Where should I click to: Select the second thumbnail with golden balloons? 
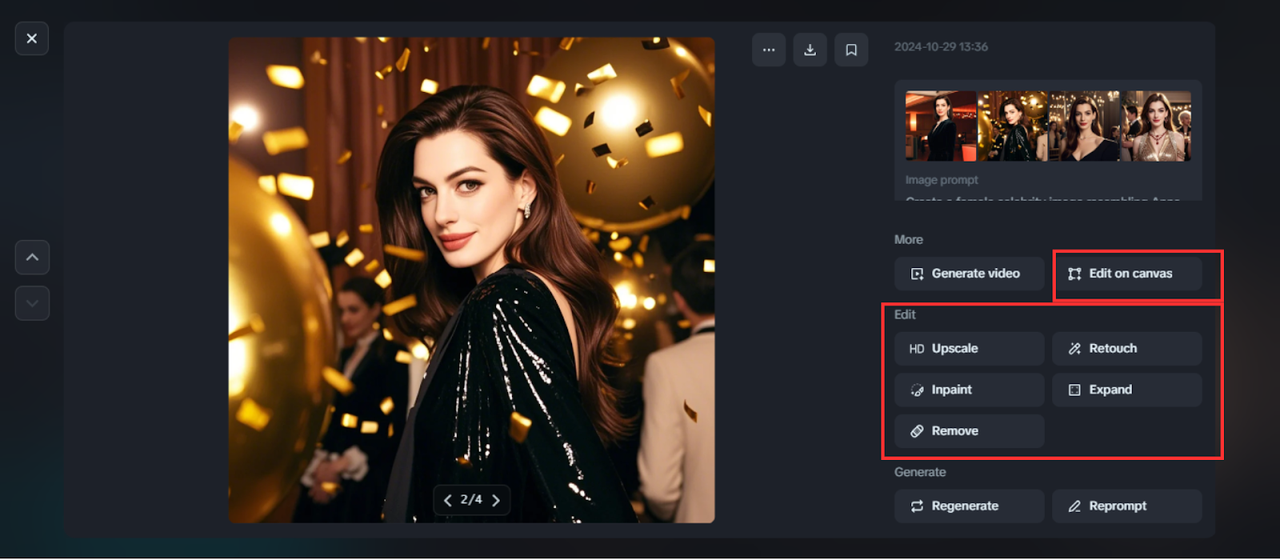coord(1012,126)
